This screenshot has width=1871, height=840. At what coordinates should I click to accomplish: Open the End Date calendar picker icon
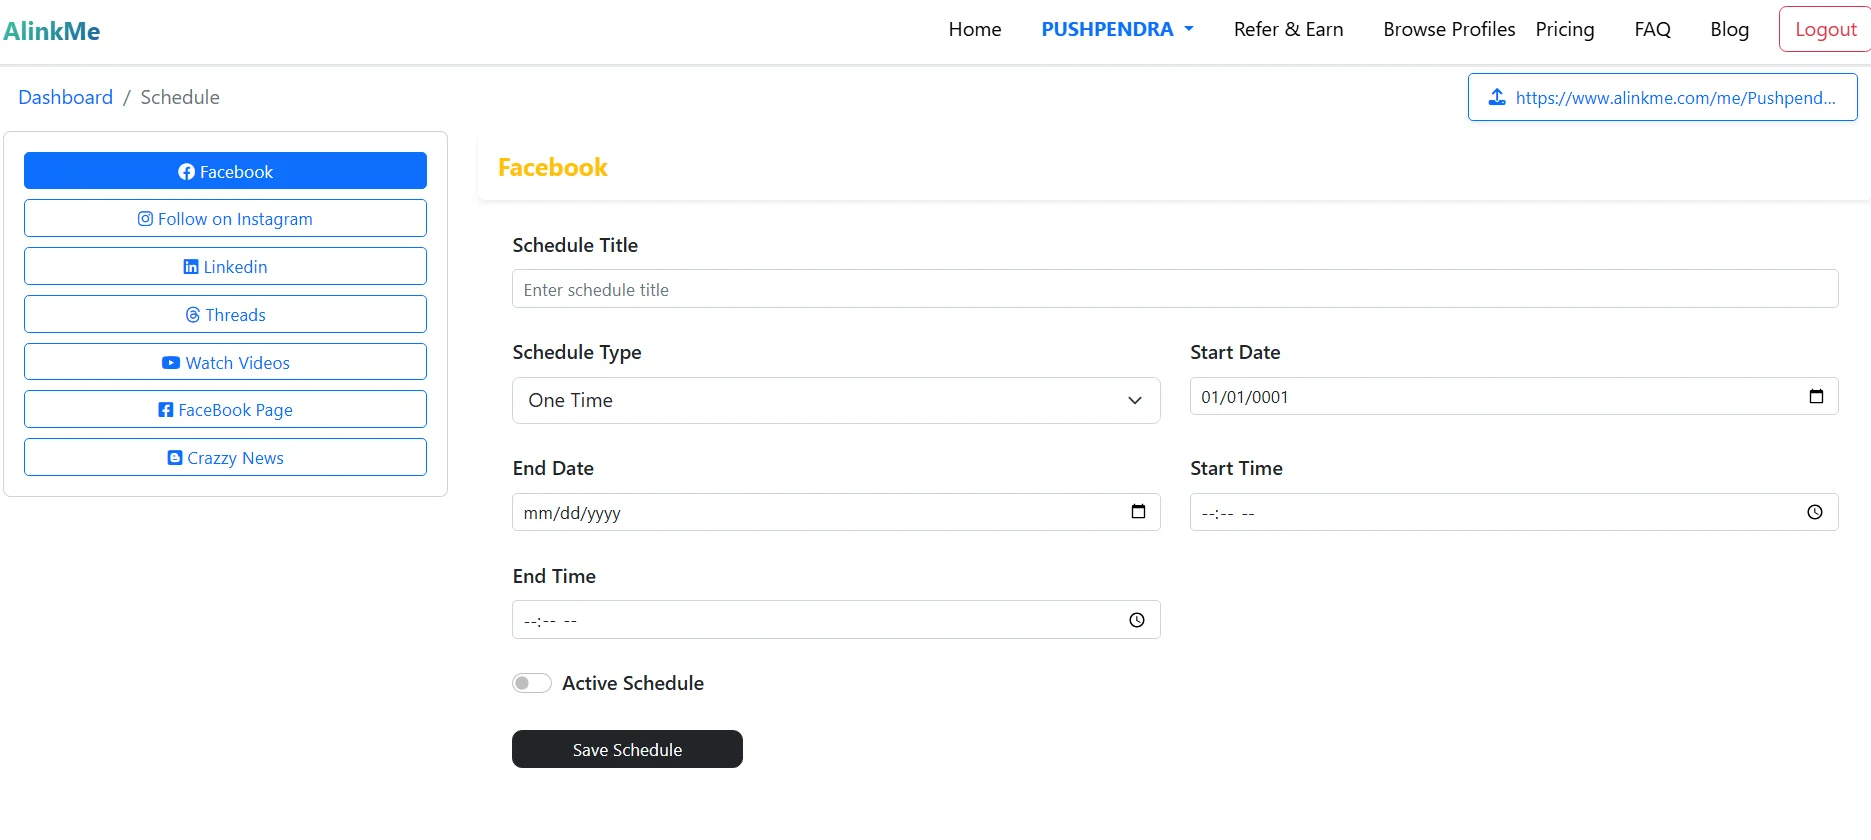tap(1138, 512)
